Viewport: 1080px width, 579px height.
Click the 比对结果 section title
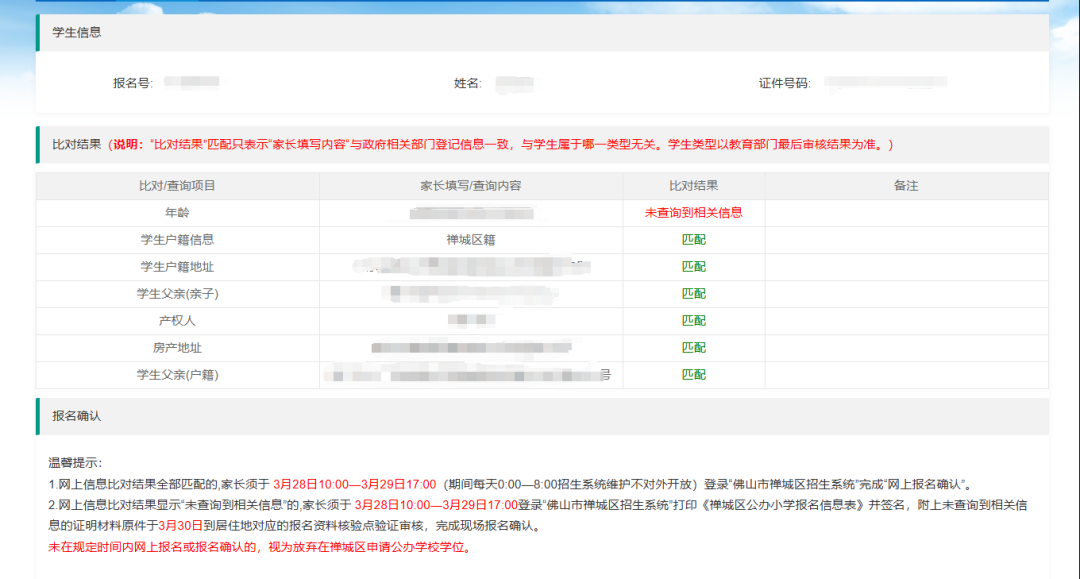coord(76,145)
